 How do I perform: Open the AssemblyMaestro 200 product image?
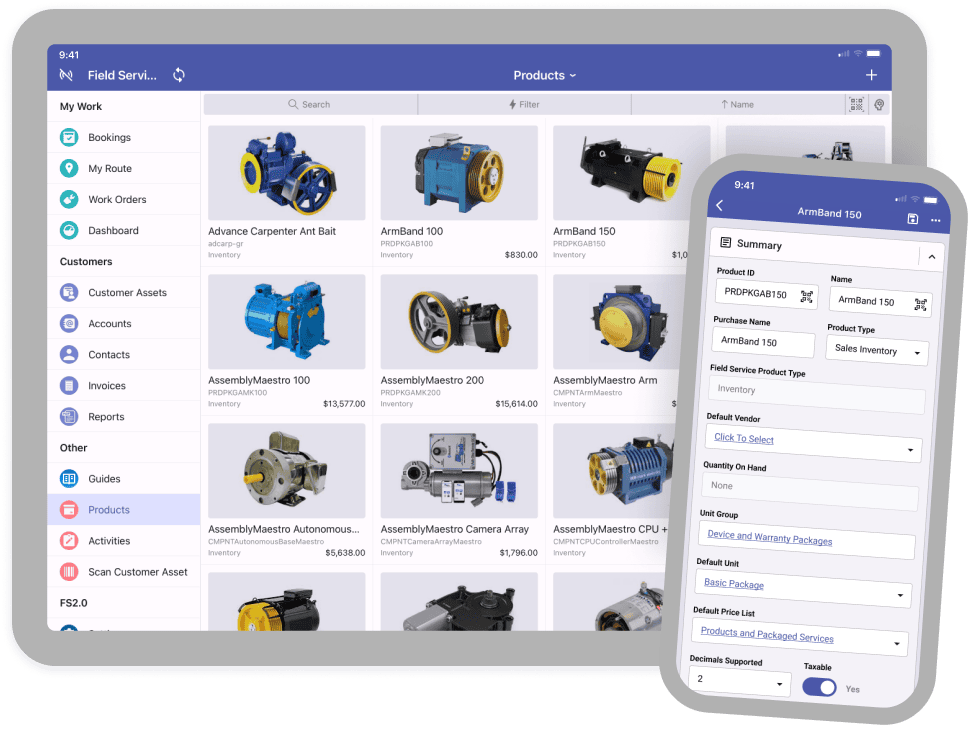point(459,321)
